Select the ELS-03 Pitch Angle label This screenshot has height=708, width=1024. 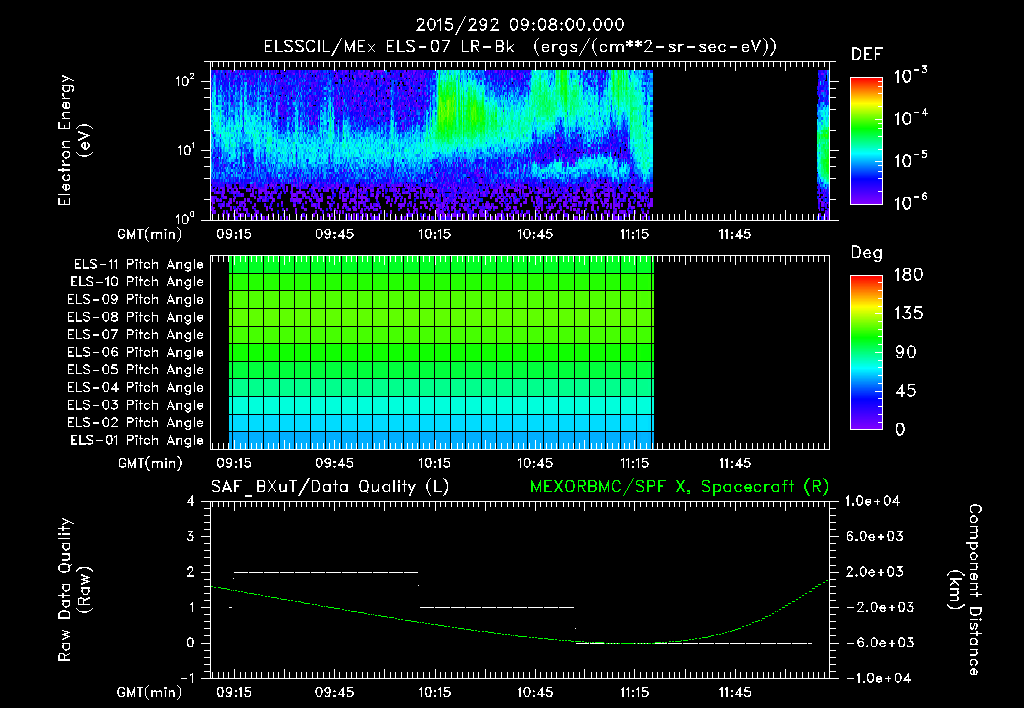tap(135, 406)
